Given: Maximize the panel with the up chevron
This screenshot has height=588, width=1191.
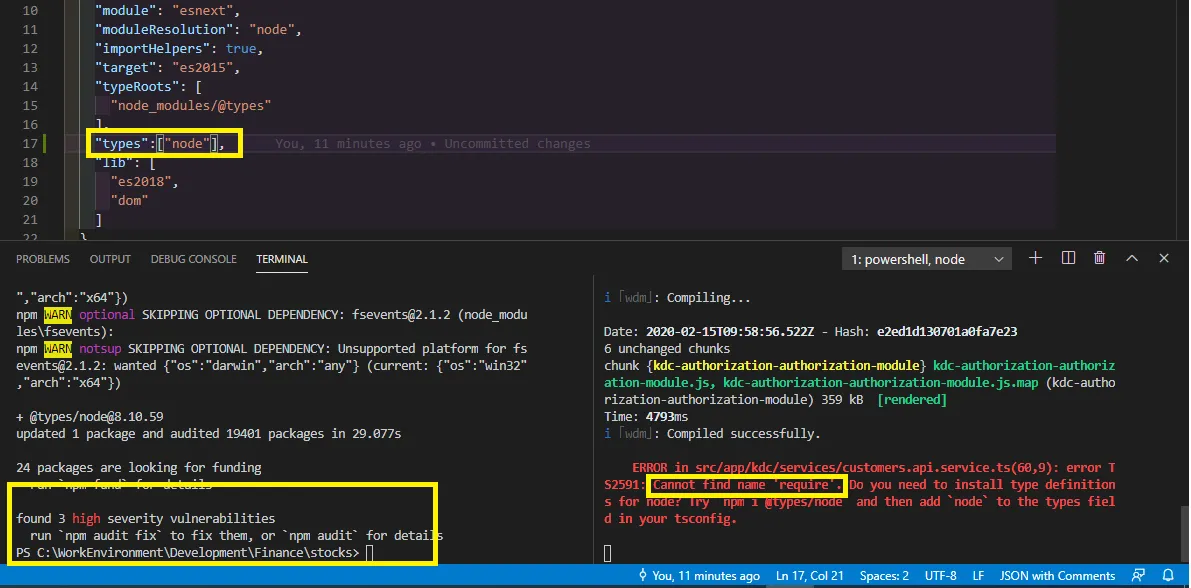Looking at the screenshot, I should click(x=1132, y=258).
